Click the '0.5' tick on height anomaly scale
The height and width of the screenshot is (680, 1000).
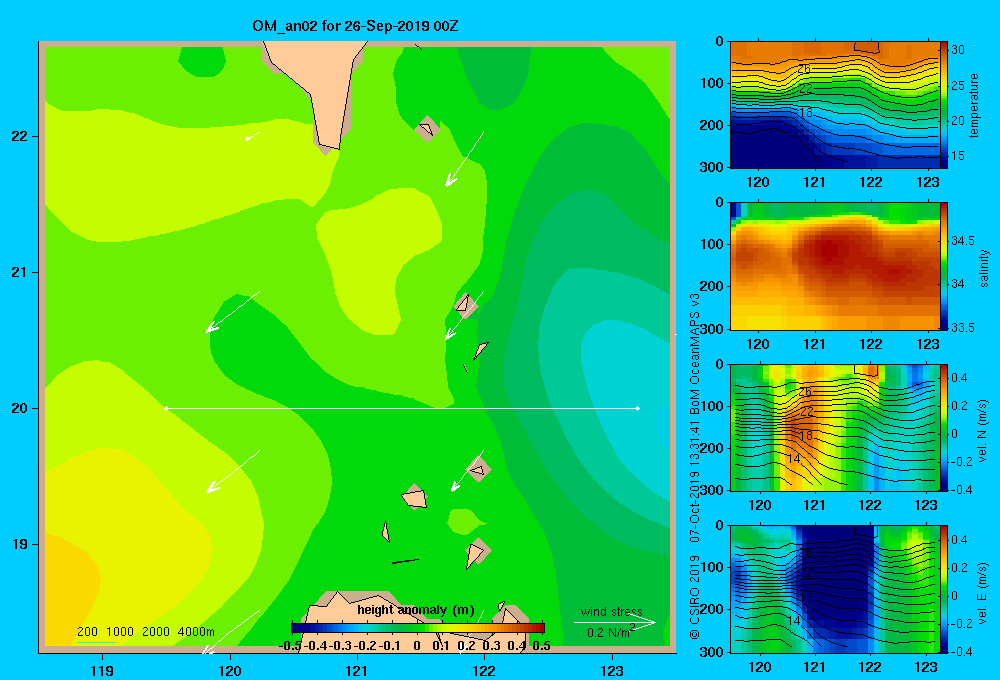pos(541,646)
